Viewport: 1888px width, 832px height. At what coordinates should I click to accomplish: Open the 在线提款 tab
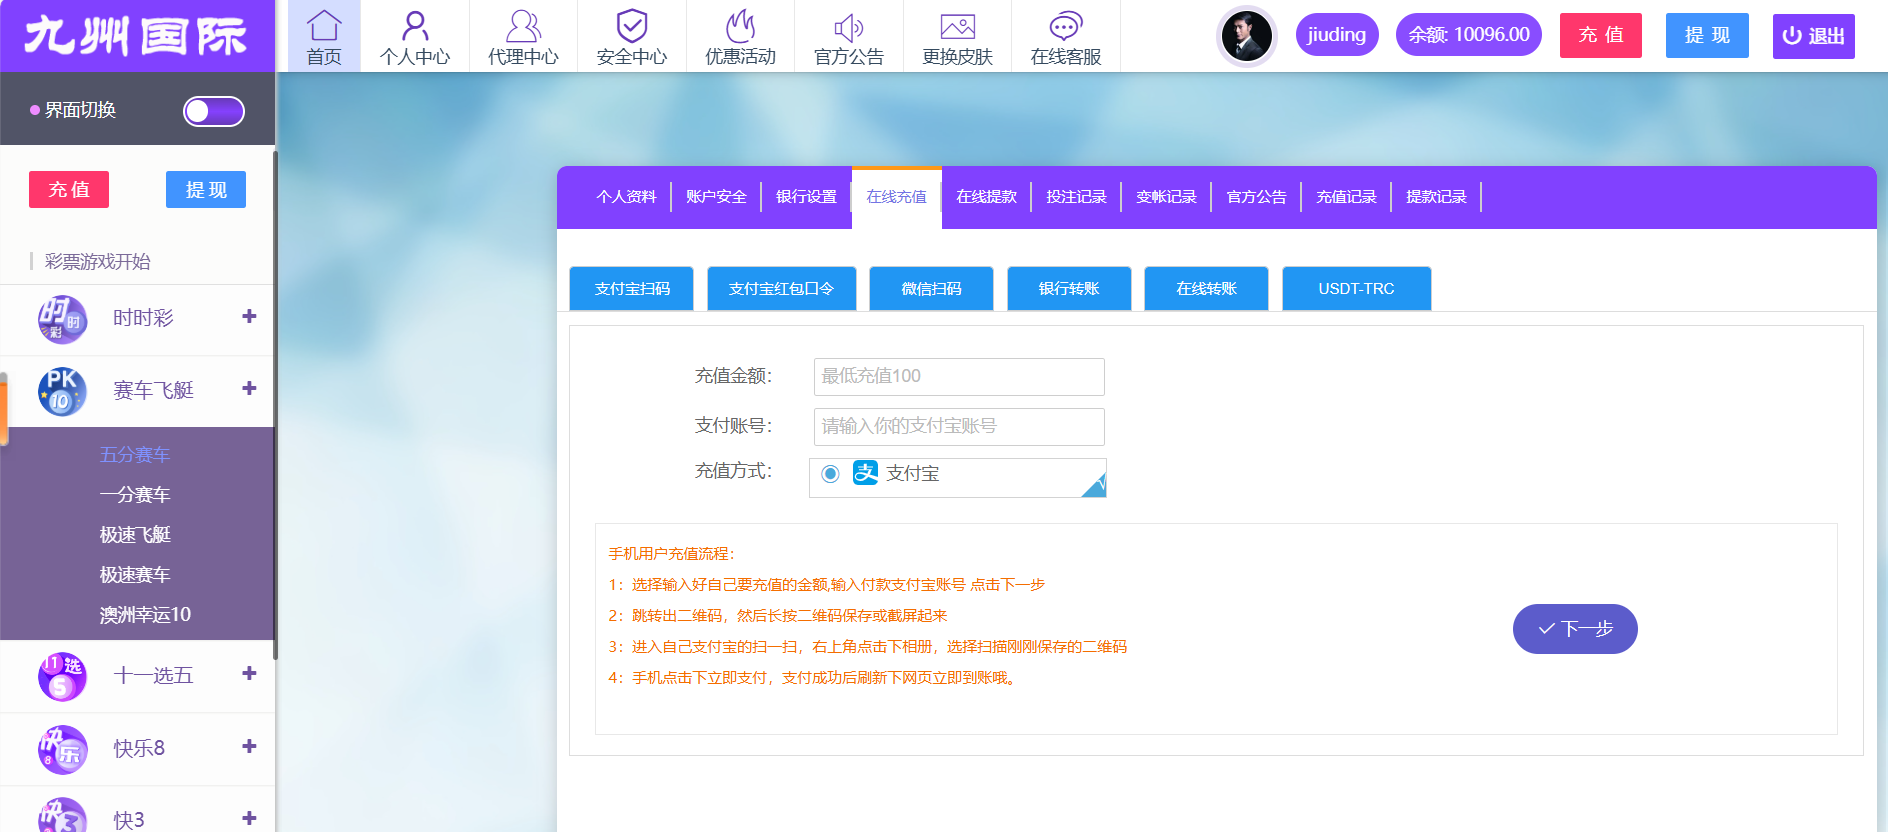pos(986,197)
